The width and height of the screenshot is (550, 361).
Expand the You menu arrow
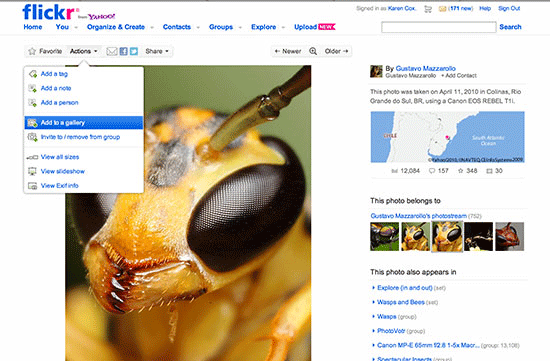pos(76,27)
